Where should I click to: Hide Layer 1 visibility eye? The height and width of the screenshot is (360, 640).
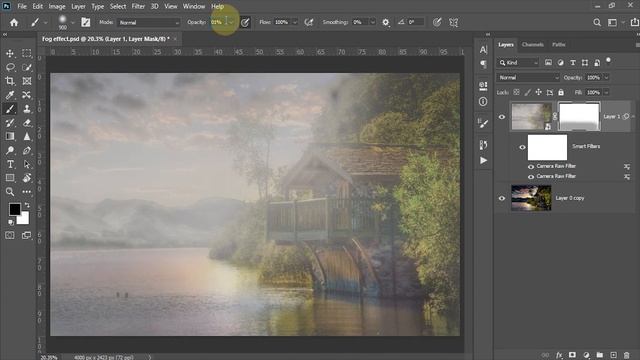point(502,117)
